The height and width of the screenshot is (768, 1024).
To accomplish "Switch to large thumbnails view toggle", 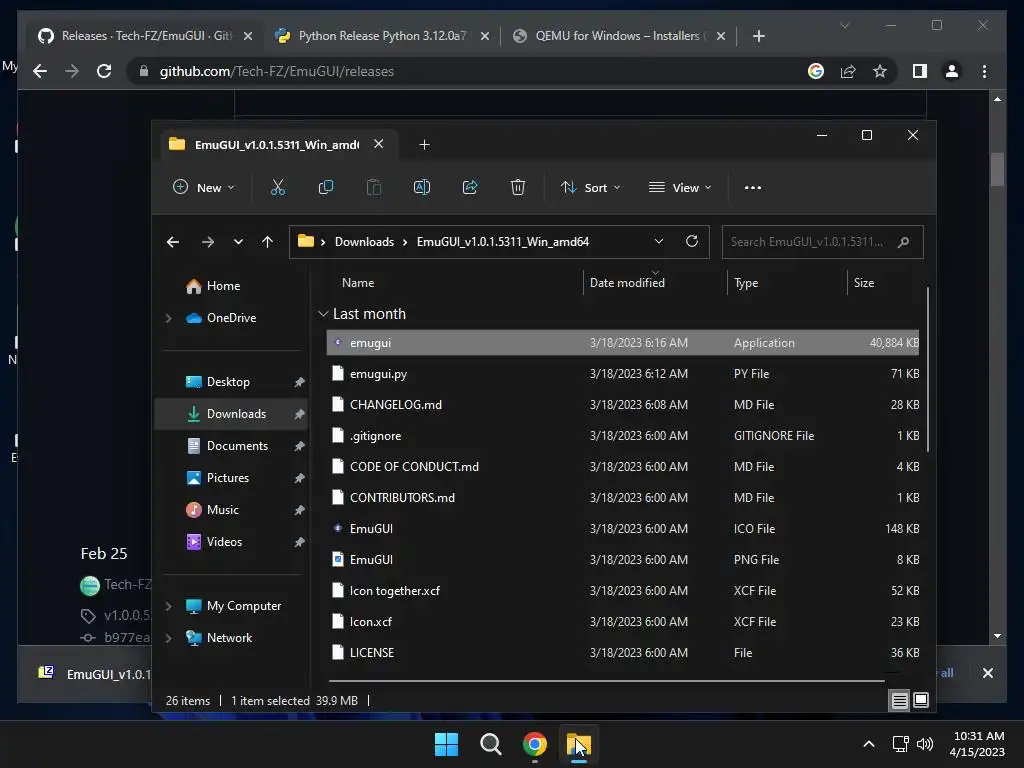I will pos(921,701).
